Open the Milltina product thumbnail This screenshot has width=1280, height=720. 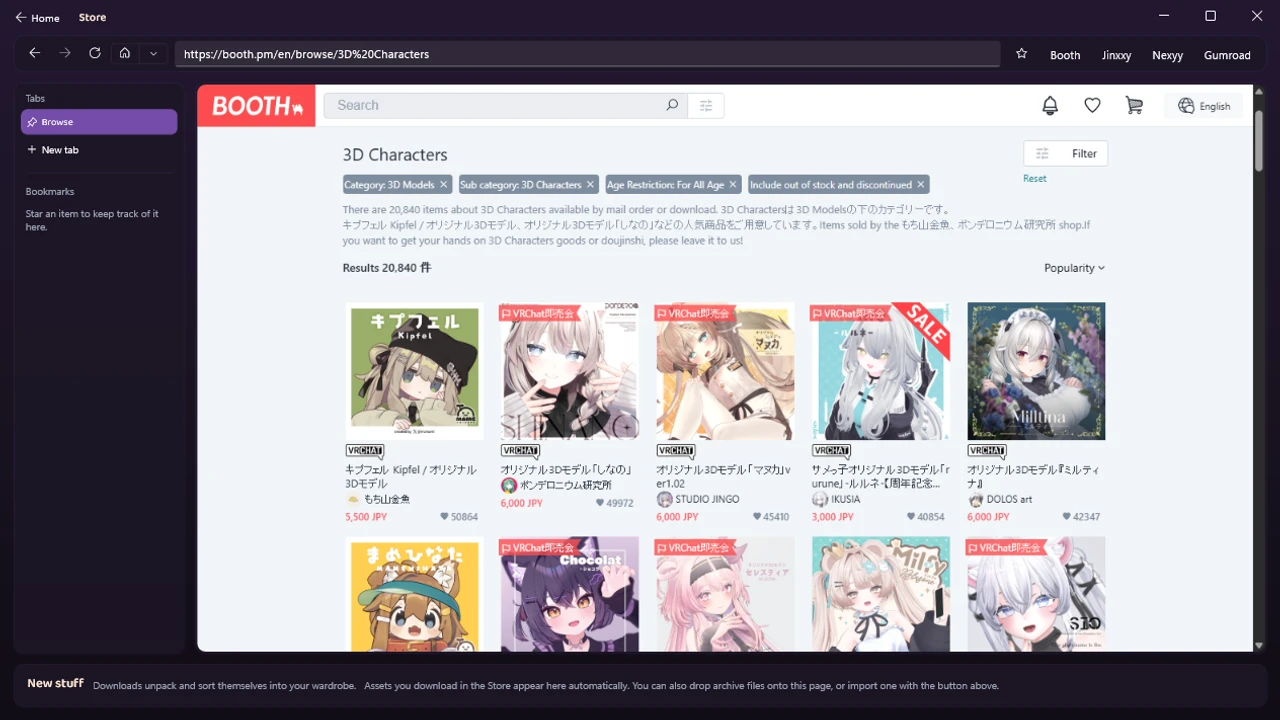click(x=1036, y=371)
